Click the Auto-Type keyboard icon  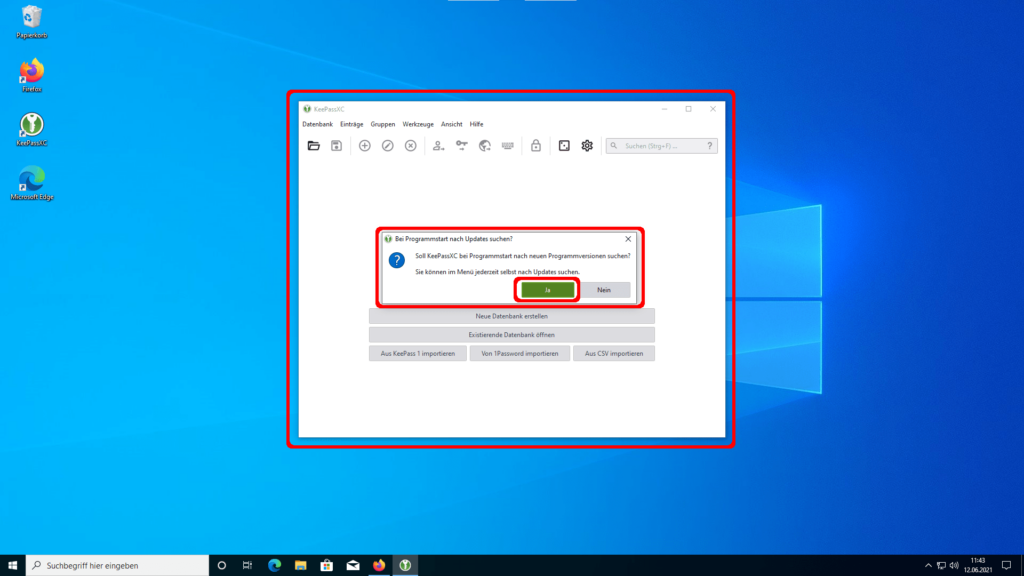[507, 146]
